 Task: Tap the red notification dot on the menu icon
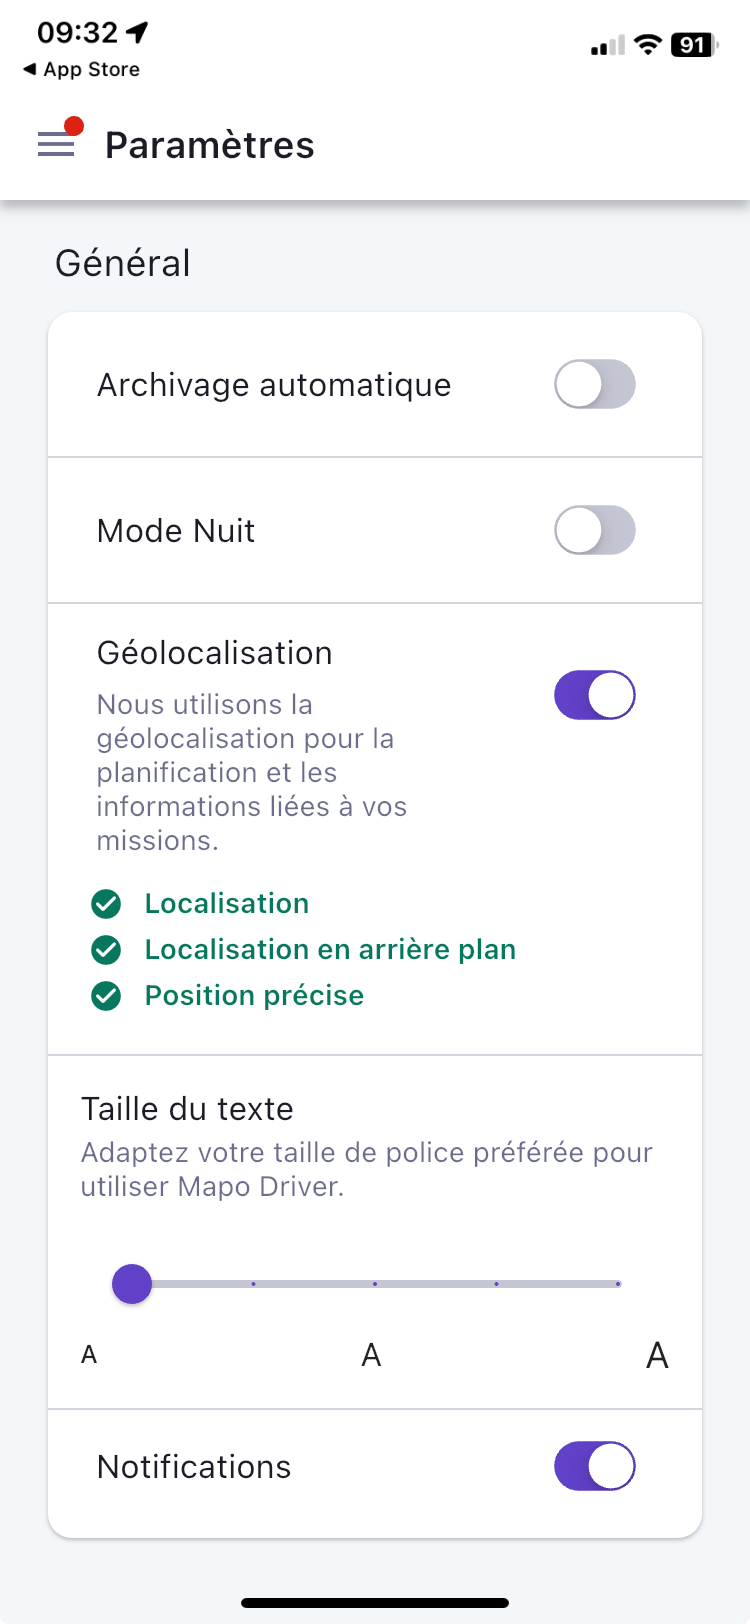point(73,126)
